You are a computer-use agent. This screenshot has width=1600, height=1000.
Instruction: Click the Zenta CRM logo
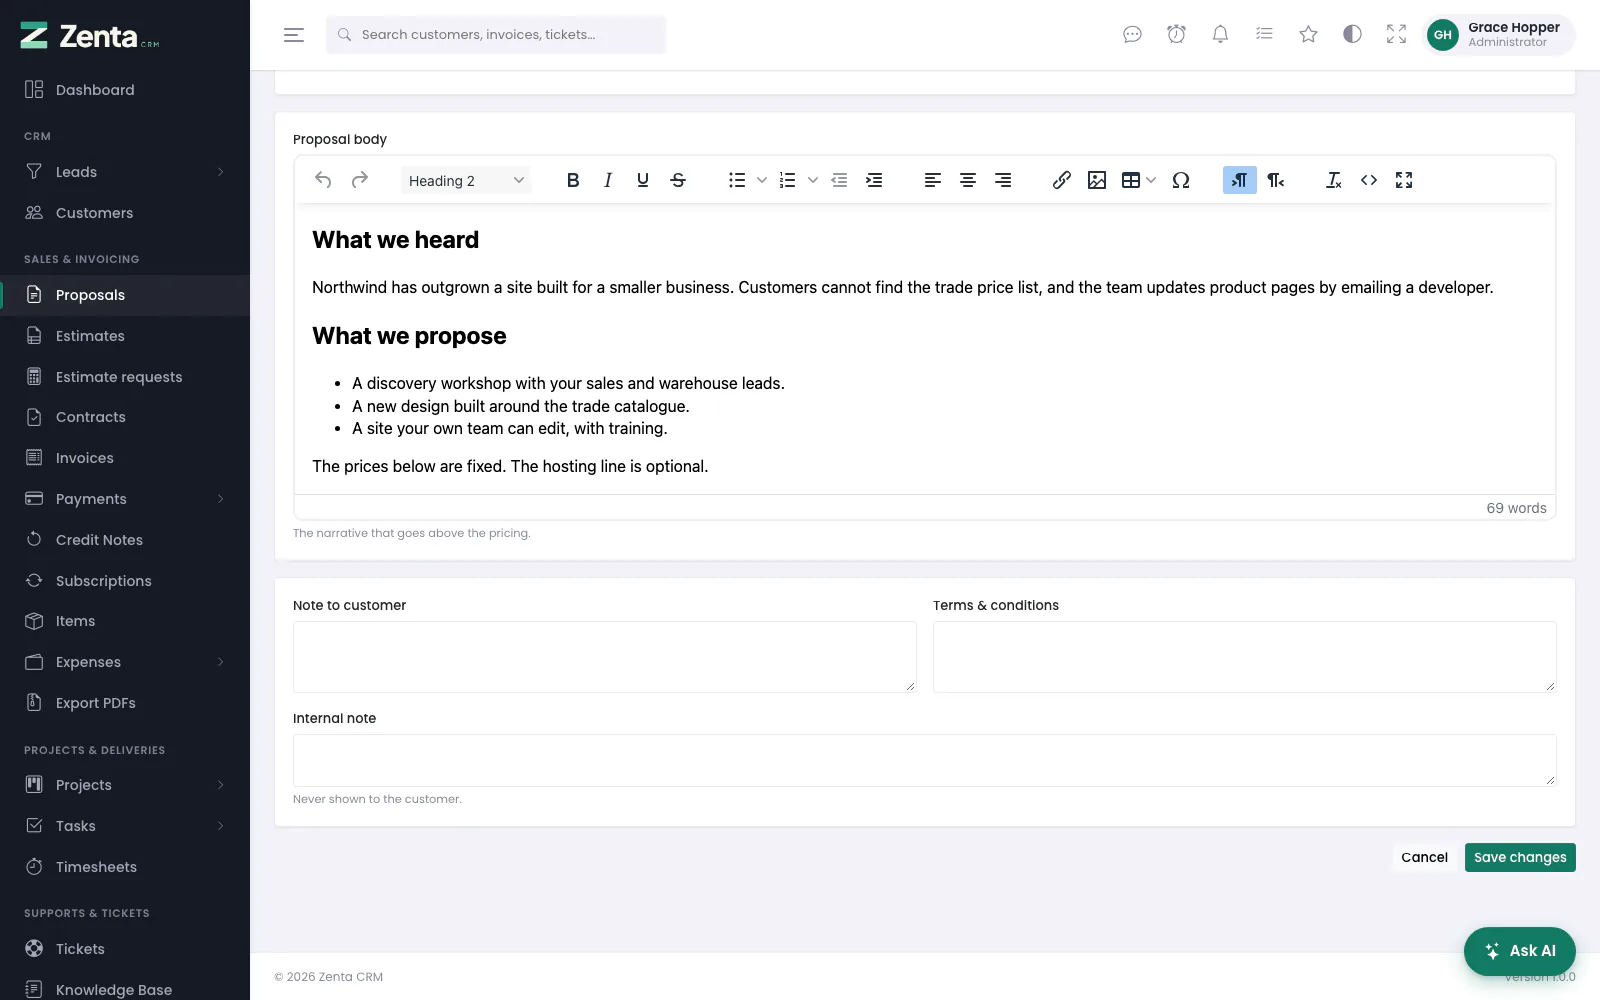pos(90,36)
